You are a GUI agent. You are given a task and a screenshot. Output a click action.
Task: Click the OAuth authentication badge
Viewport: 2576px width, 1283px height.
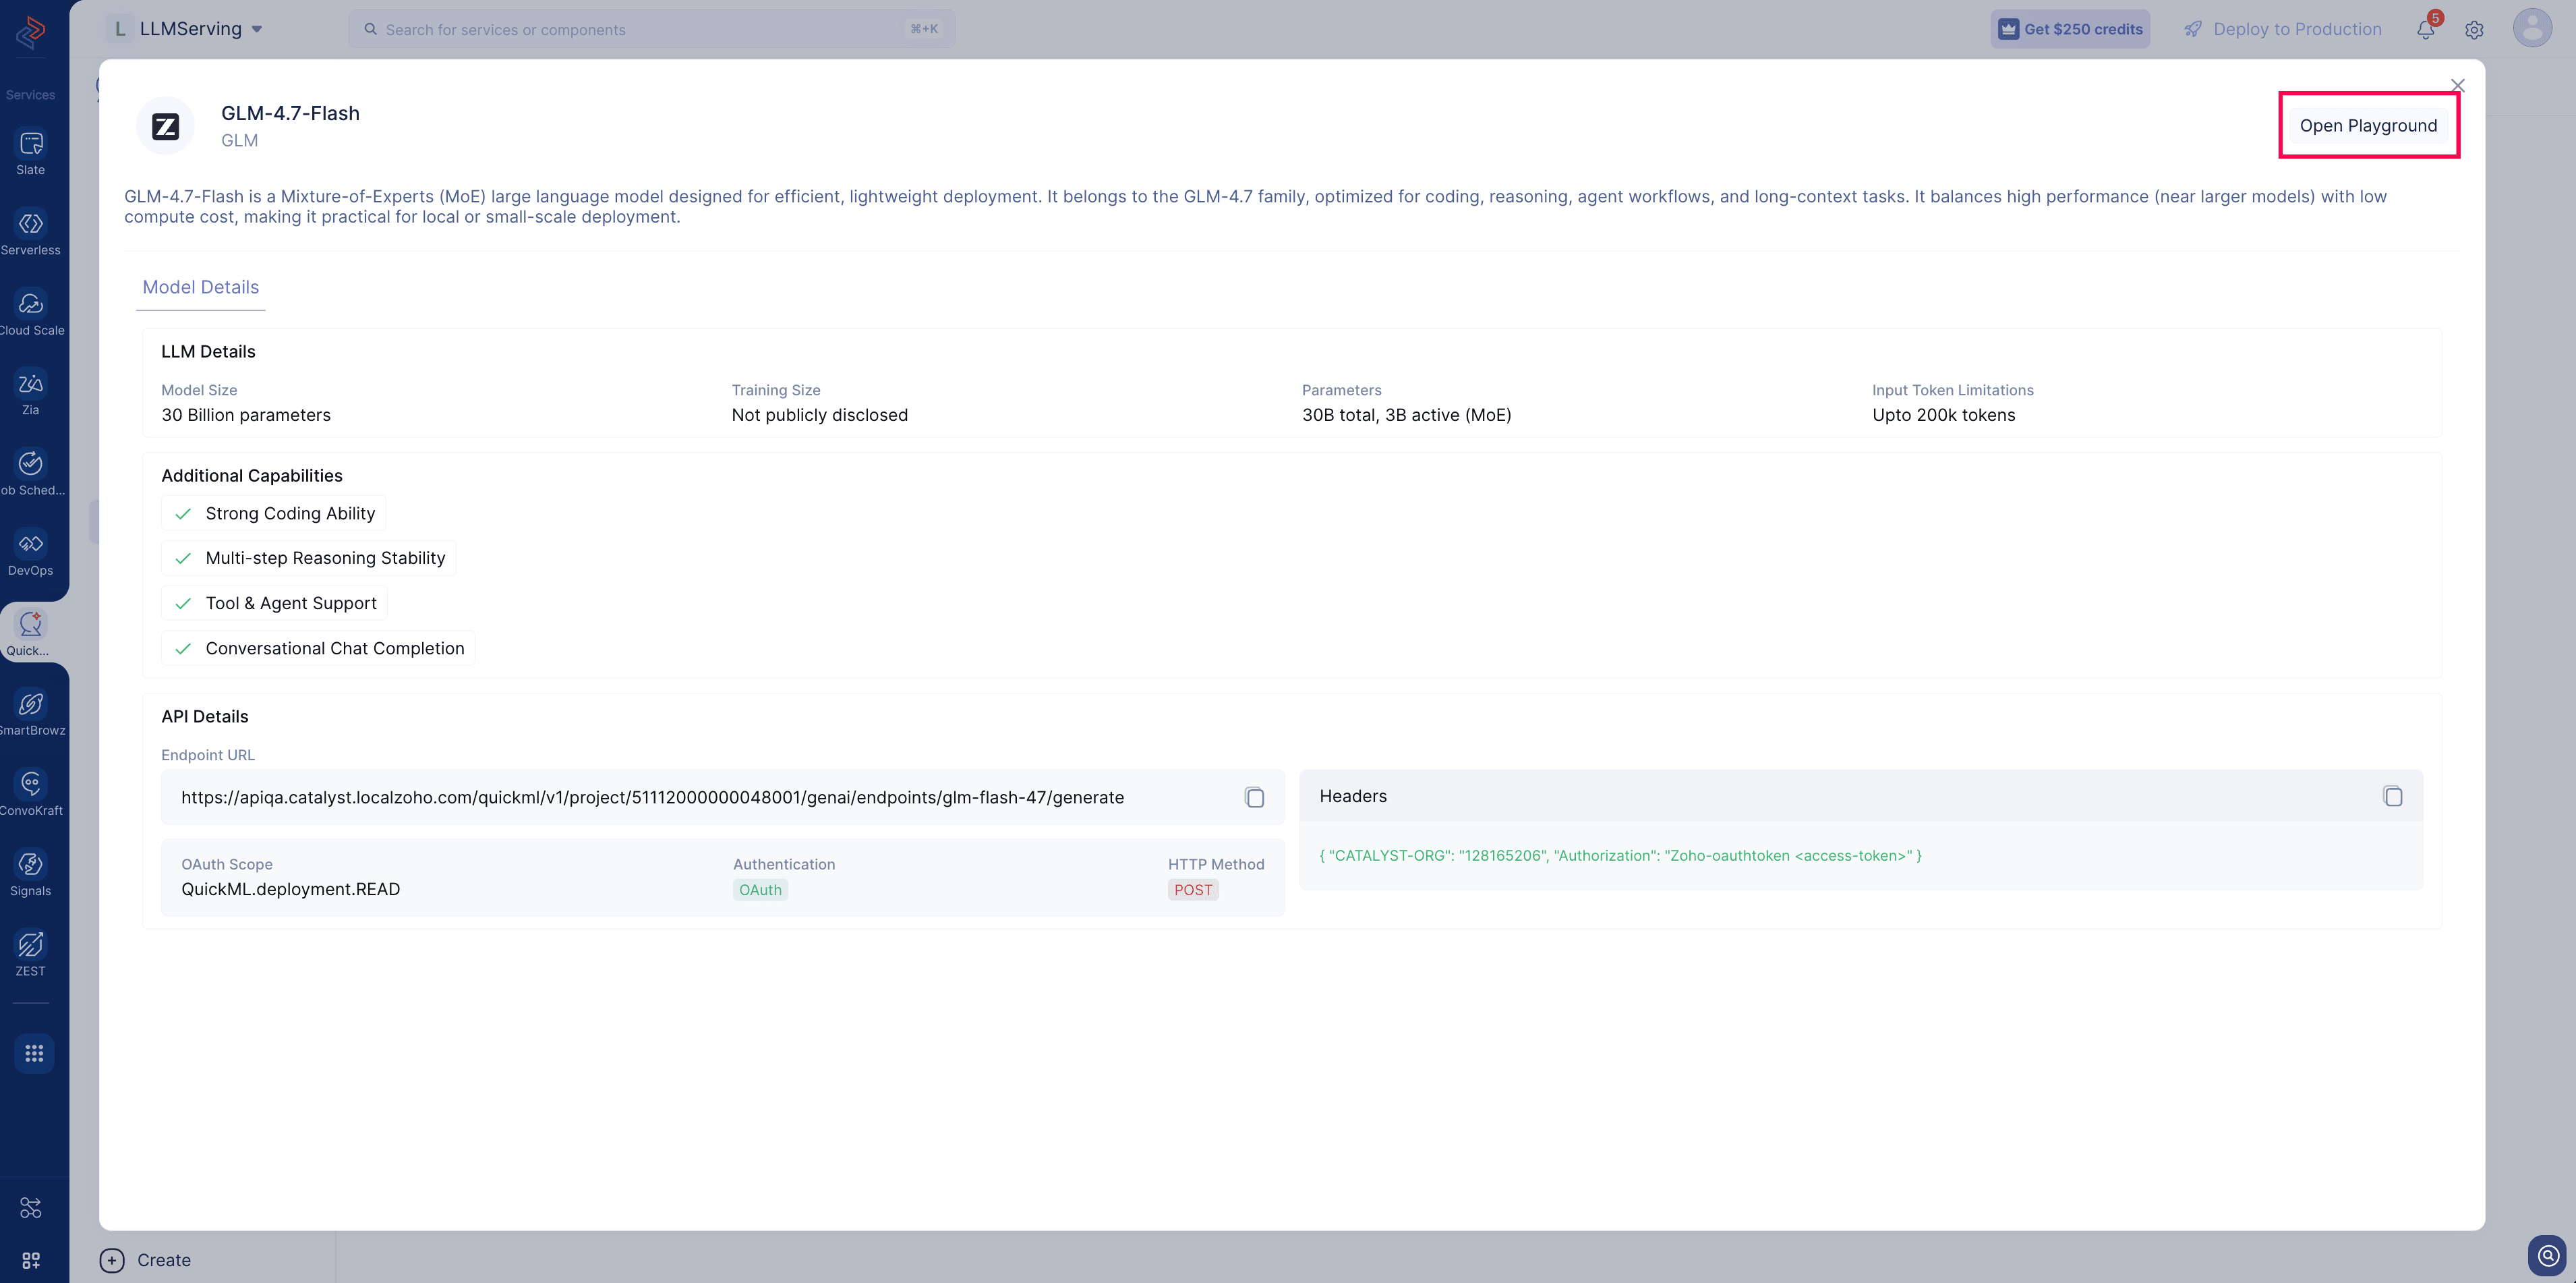760,890
